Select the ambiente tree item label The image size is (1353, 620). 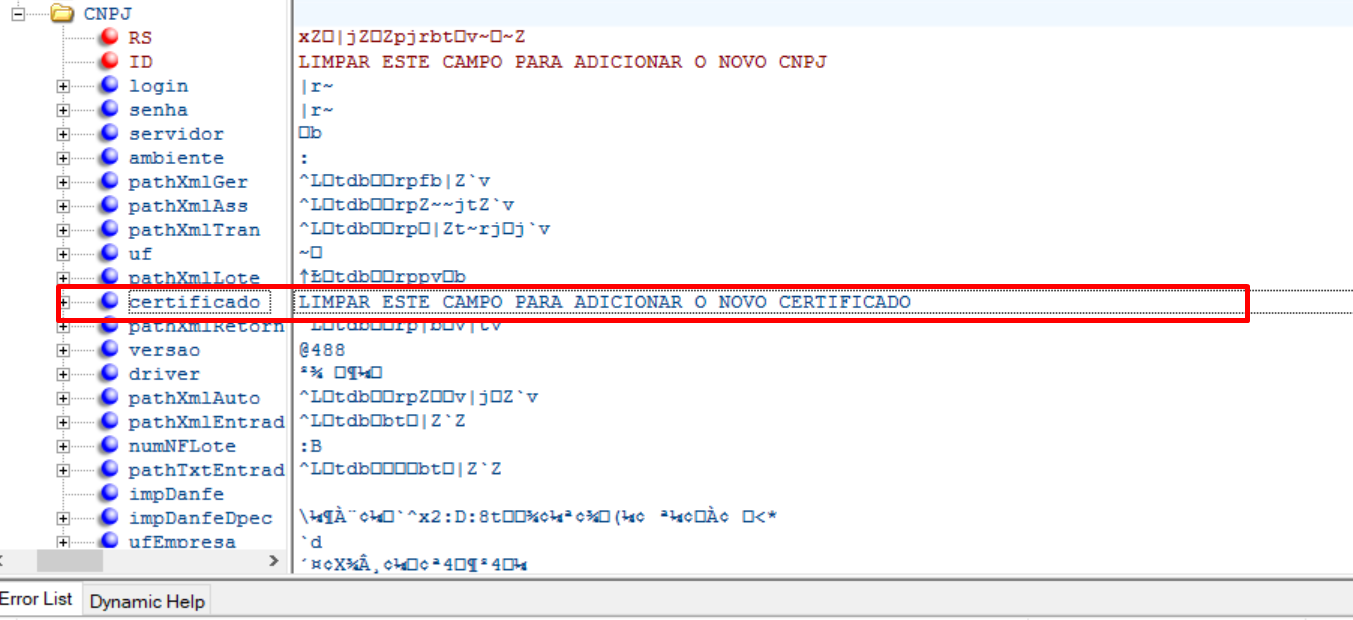[176, 158]
